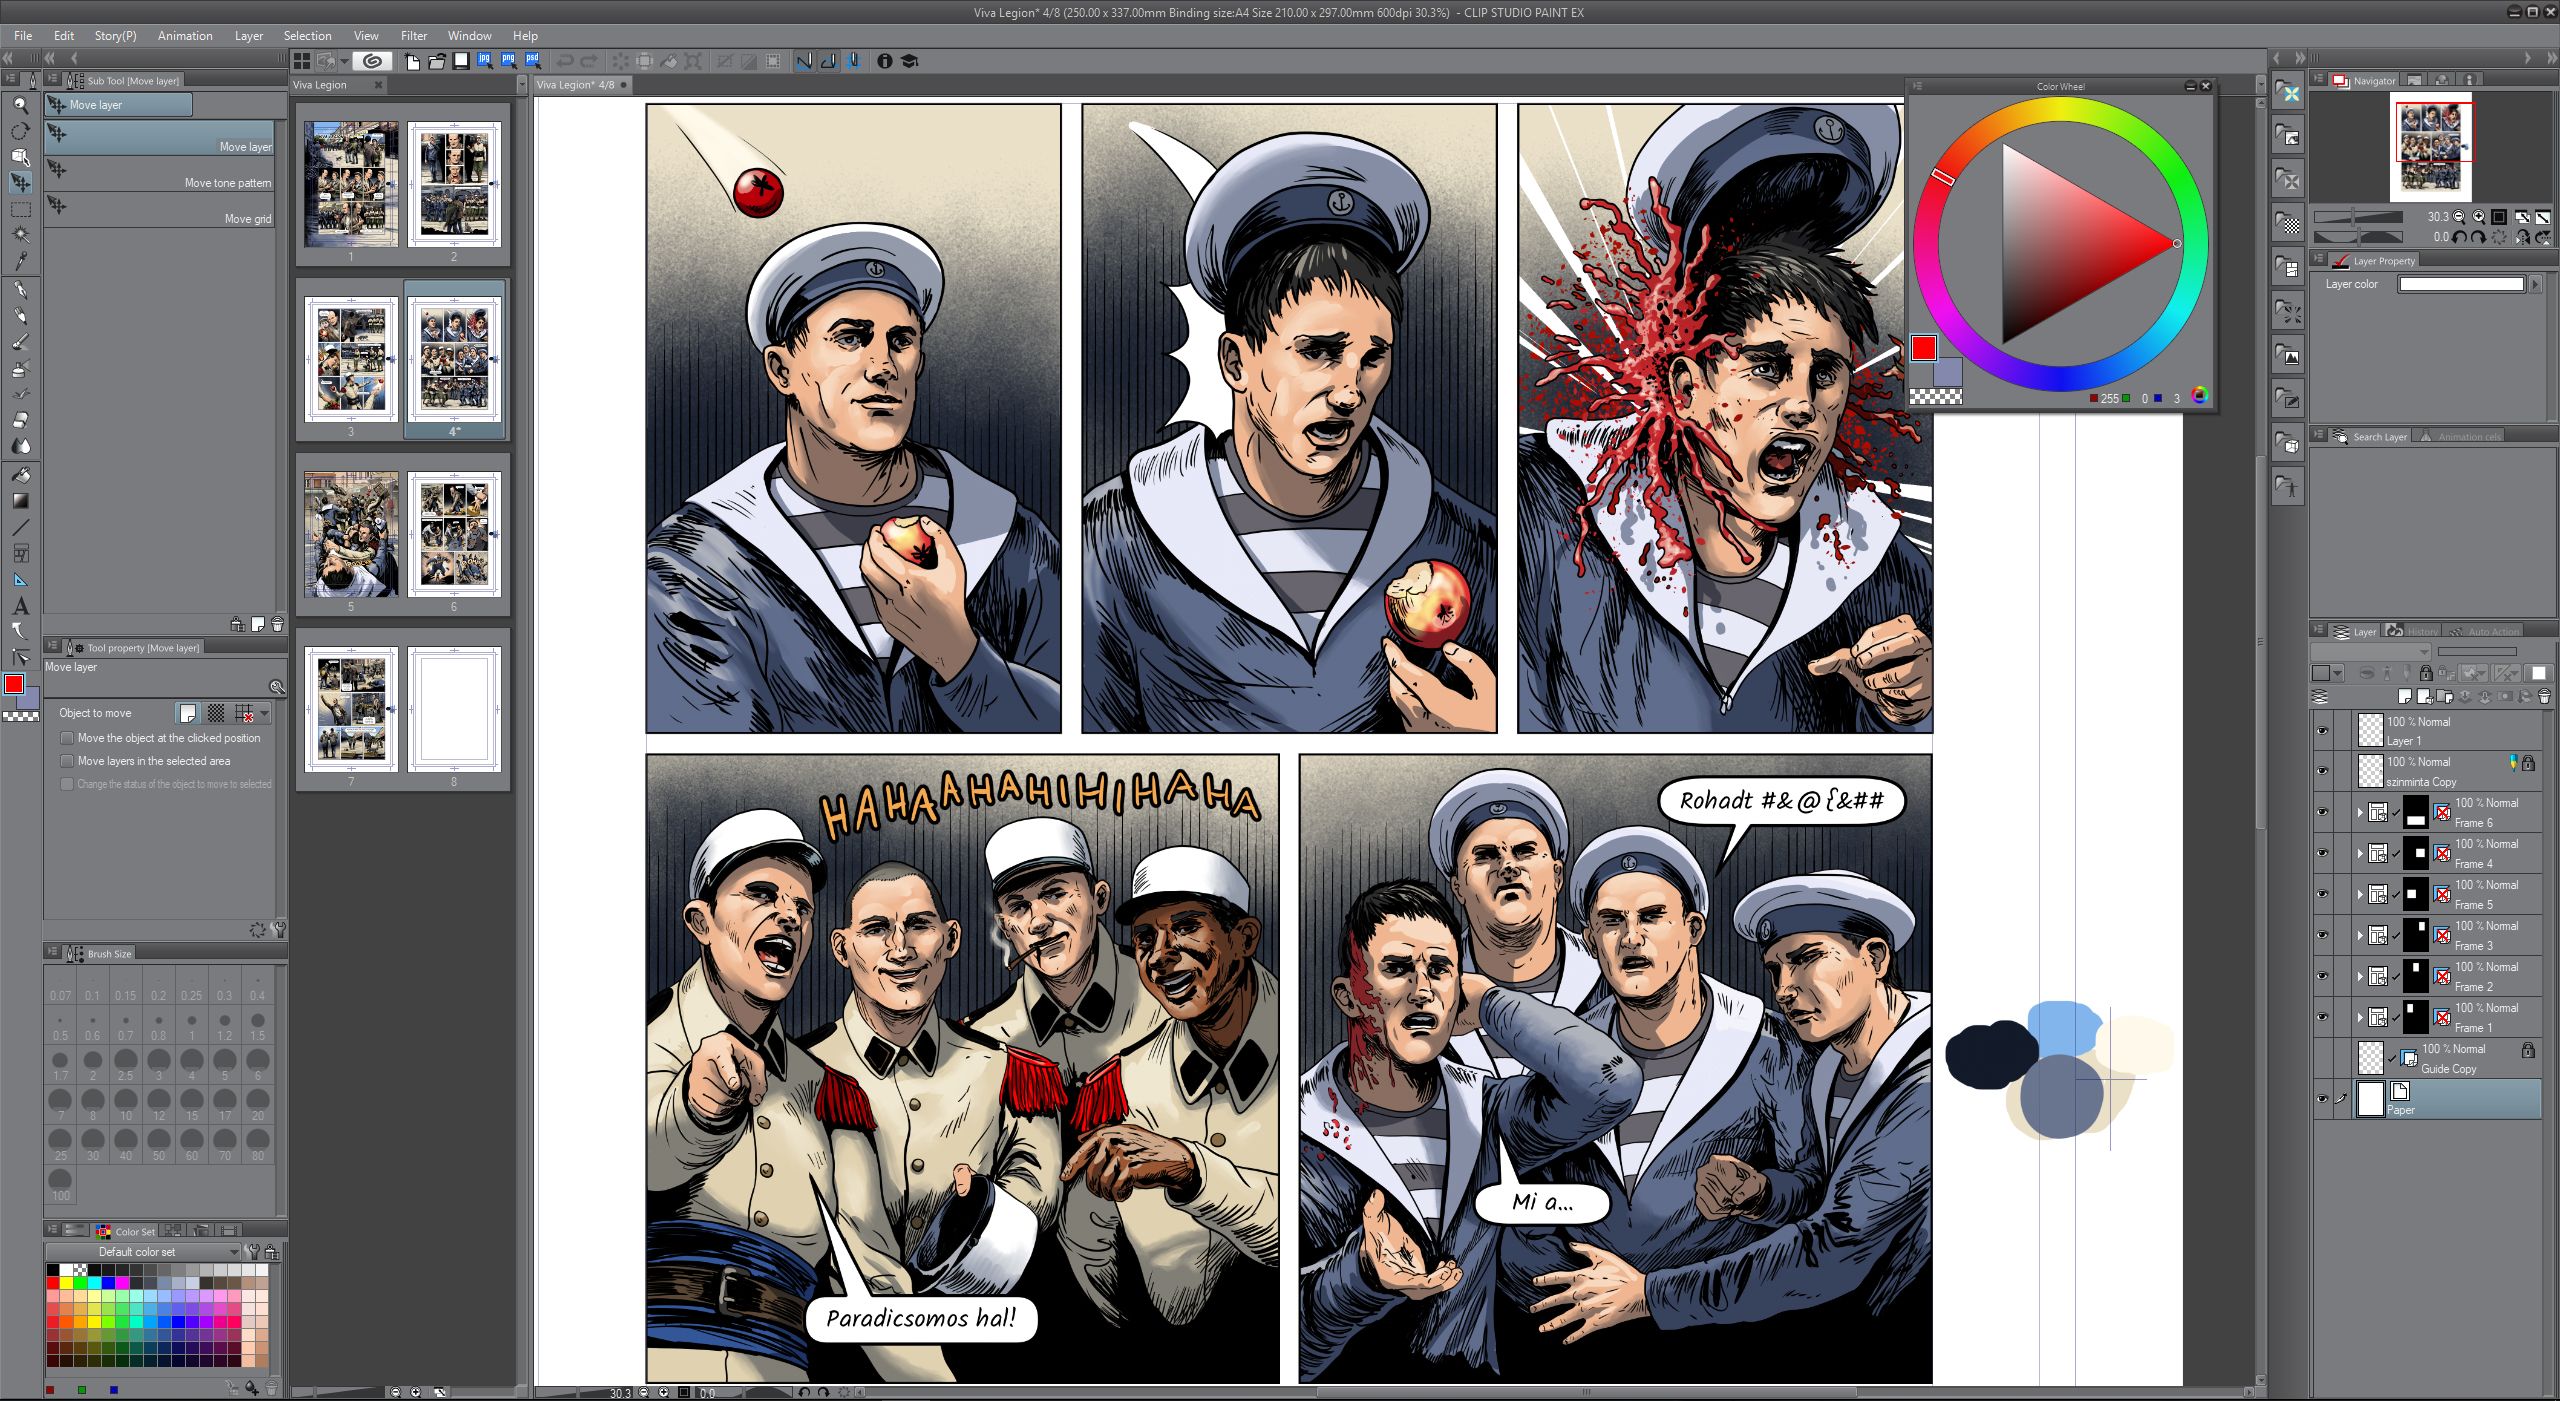Select the Operation object tool
Screen dimensions: 2560x1401
pos(20,157)
